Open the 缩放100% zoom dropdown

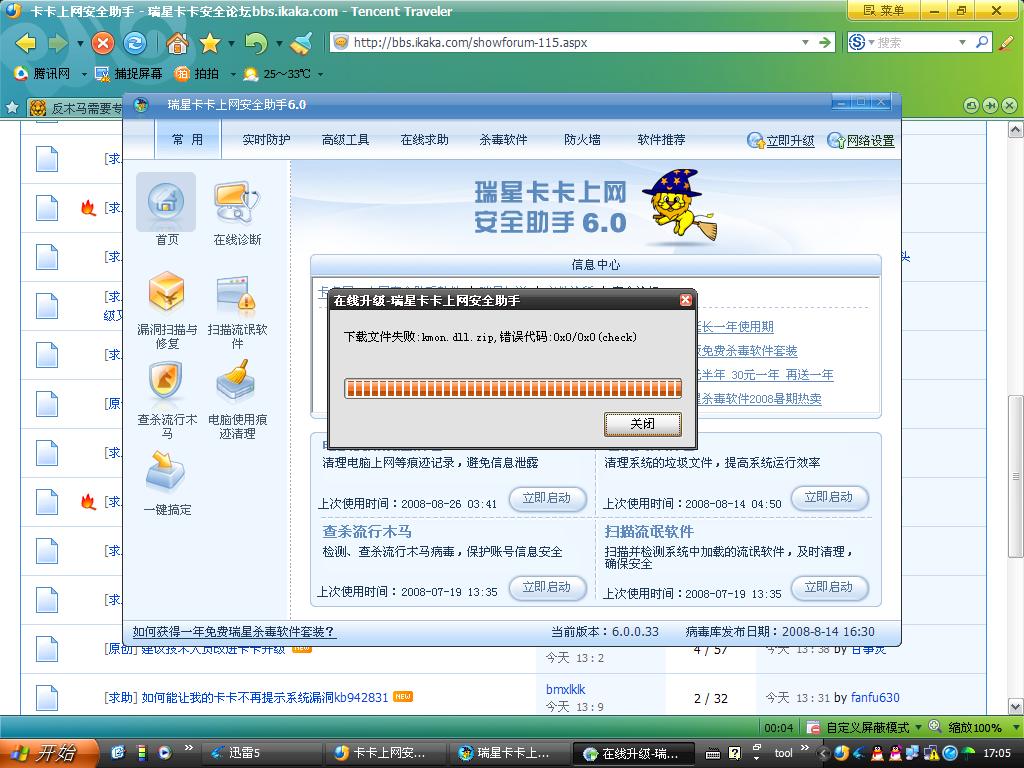click(x=1014, y=727)
